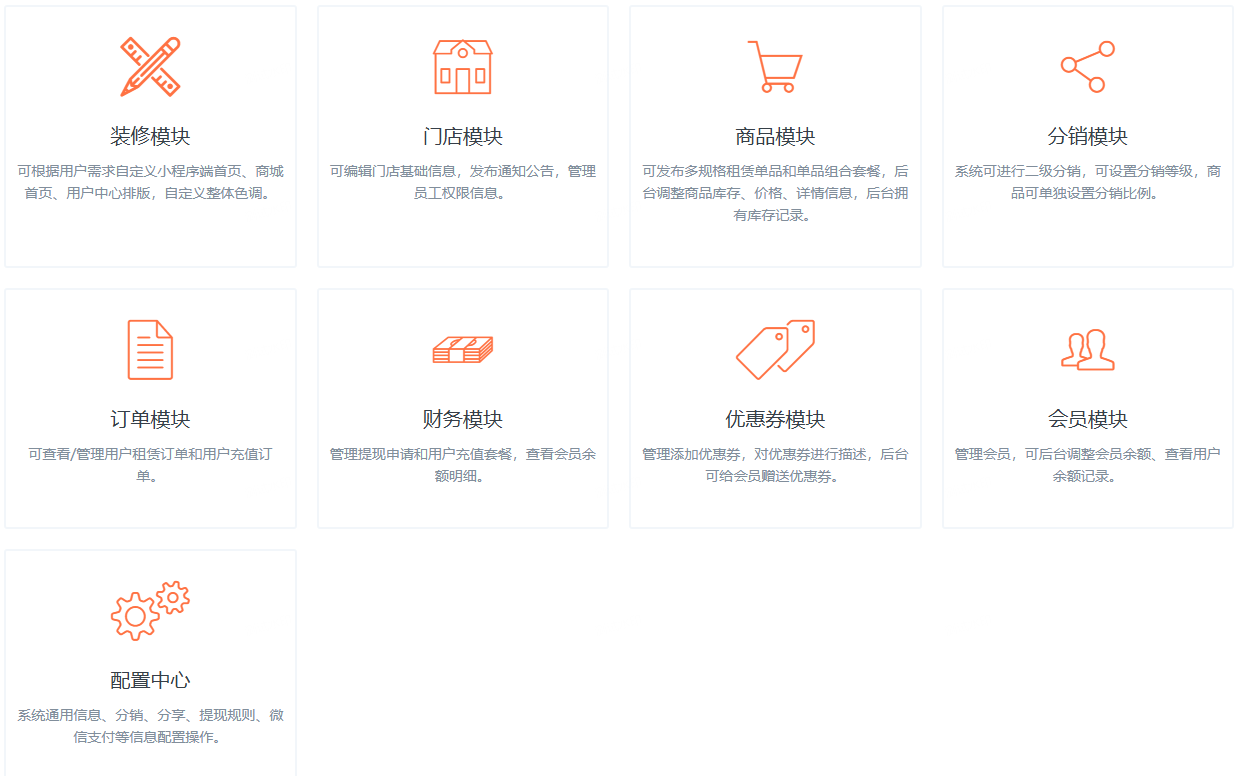Click the 商品模块 description about 库存记录
Image resolution: width=1238 pixels, height=776 pixels.
775,193
